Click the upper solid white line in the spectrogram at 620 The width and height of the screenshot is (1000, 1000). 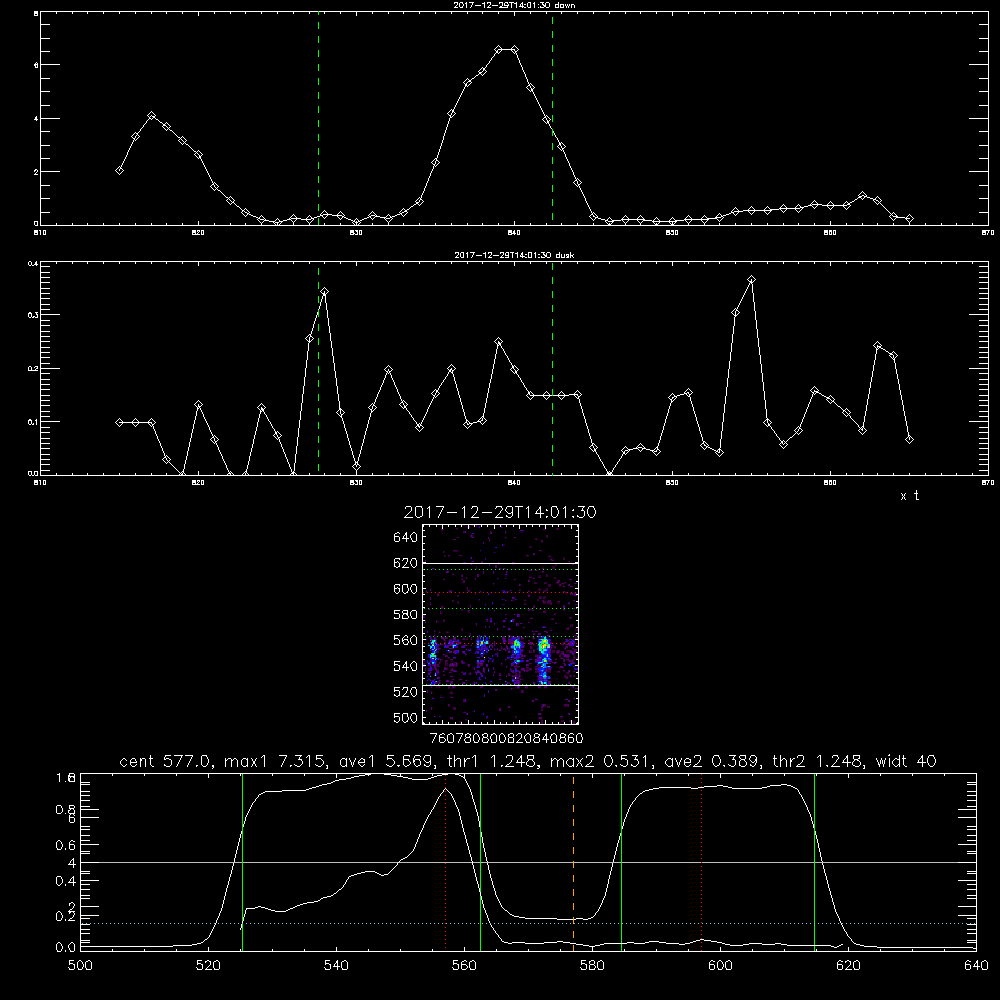tap(500, 563)
